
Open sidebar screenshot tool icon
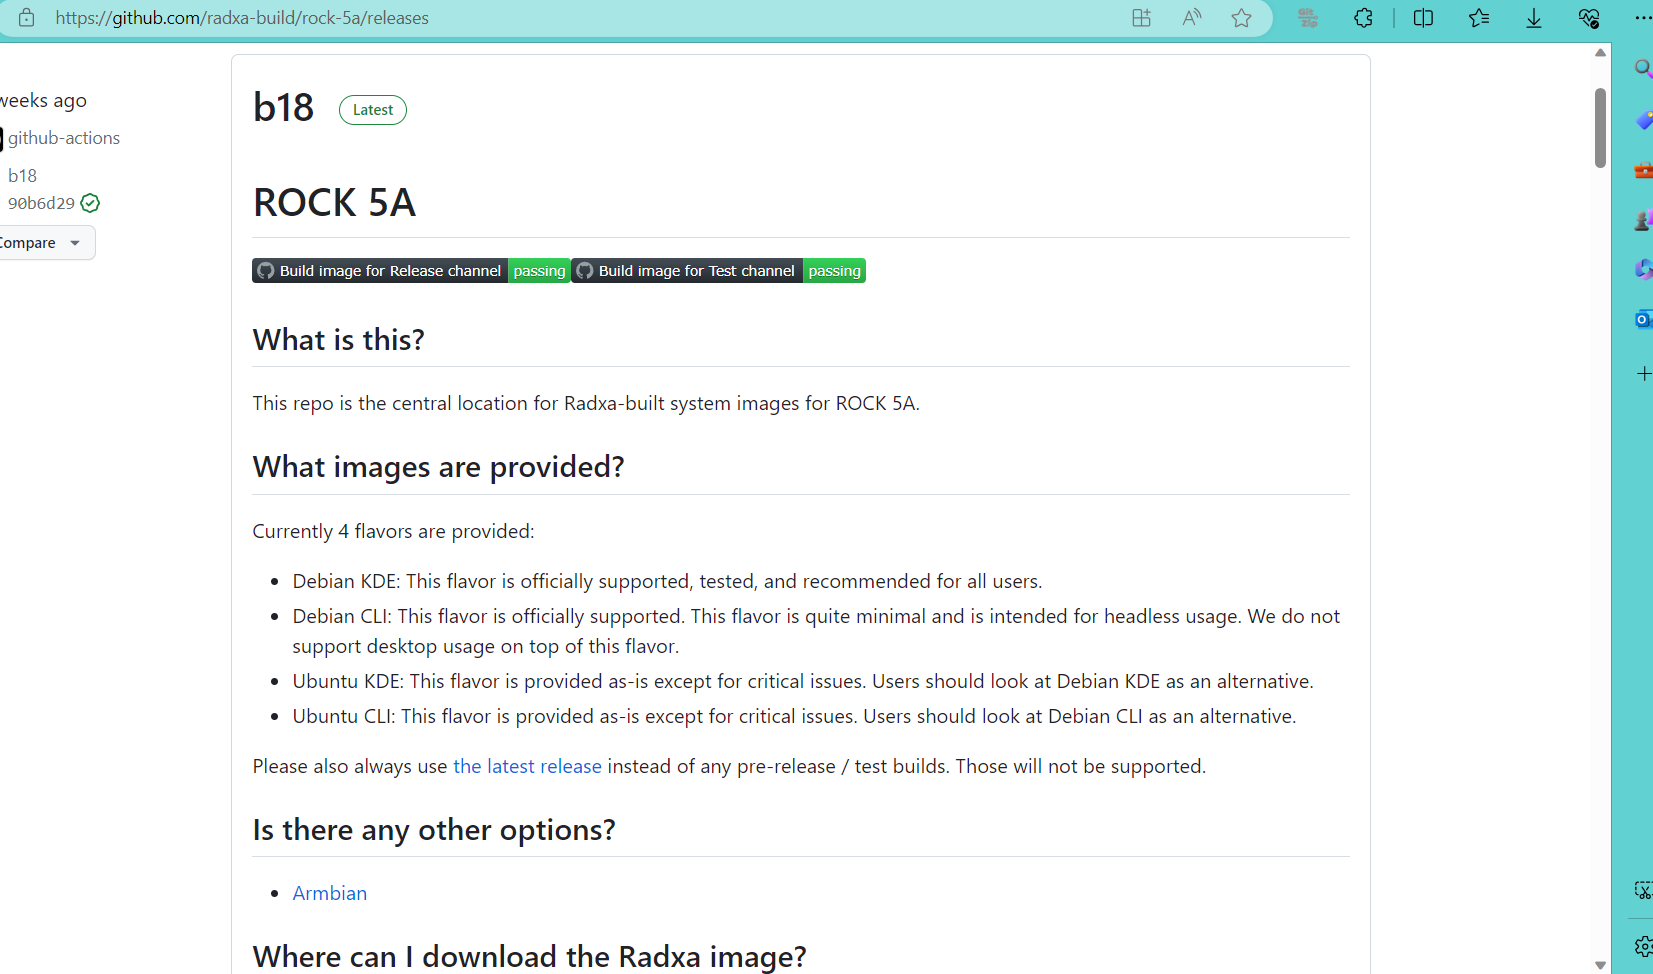tap(1643, 890)
